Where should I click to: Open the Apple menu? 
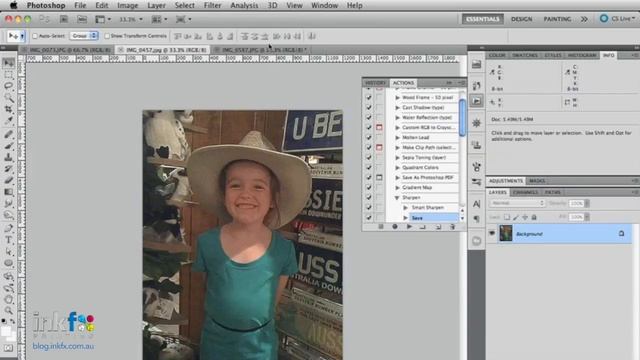tap(13, 5)
